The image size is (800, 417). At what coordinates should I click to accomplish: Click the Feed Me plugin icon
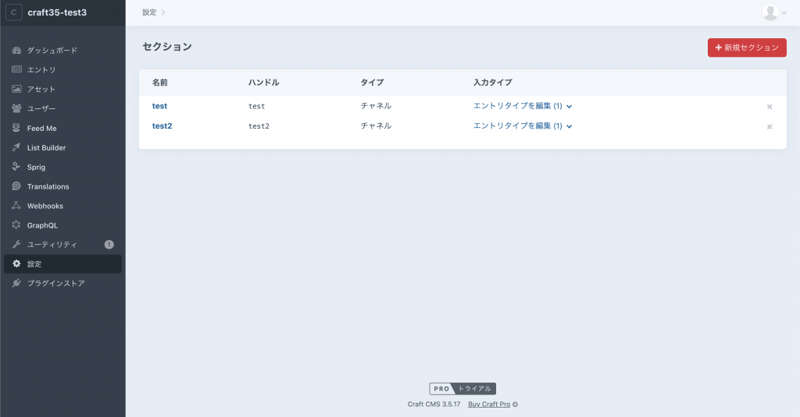point(17,128)
